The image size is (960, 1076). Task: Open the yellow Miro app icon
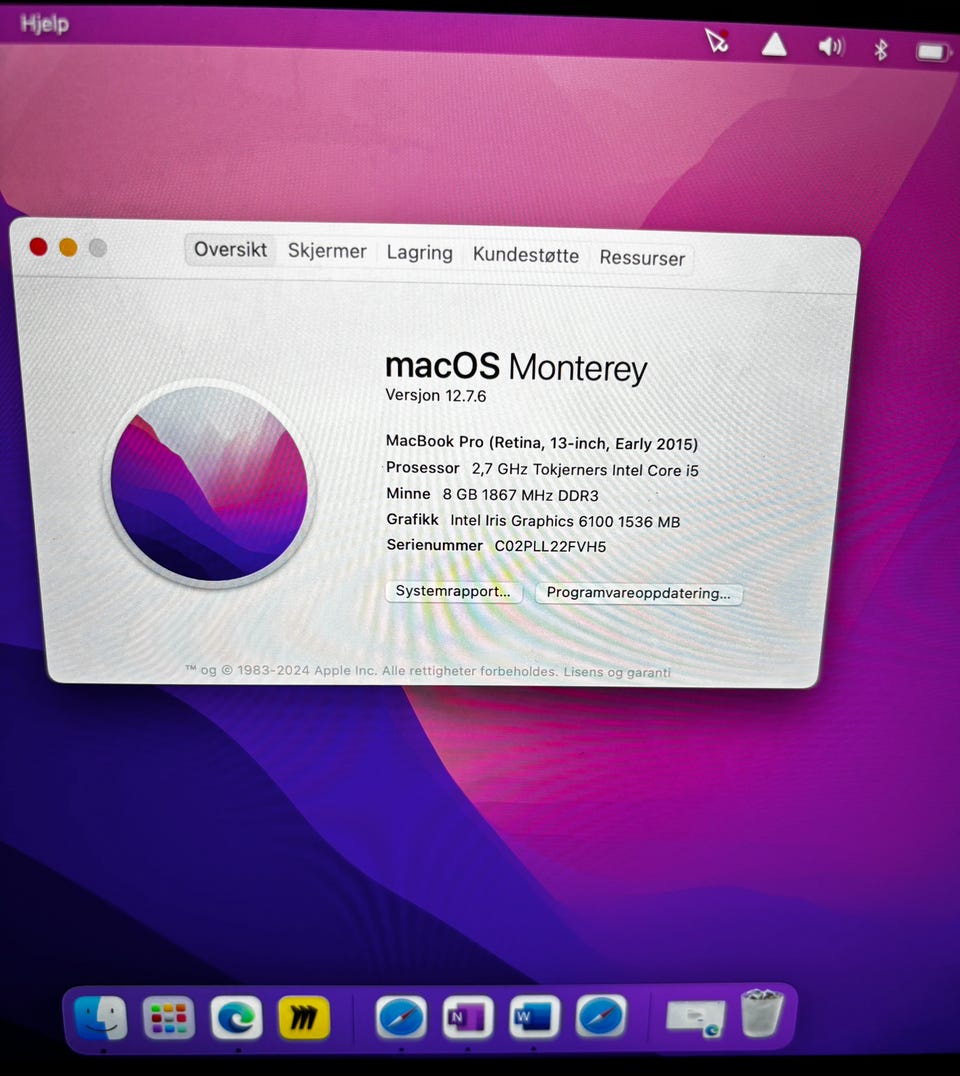point(304,1017)
